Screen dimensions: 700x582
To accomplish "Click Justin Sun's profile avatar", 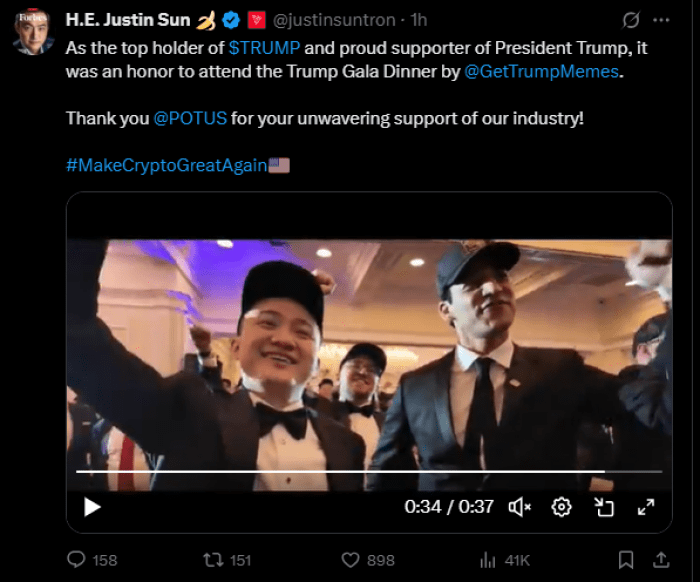I will pyautogui.click(x=33, y=31).
